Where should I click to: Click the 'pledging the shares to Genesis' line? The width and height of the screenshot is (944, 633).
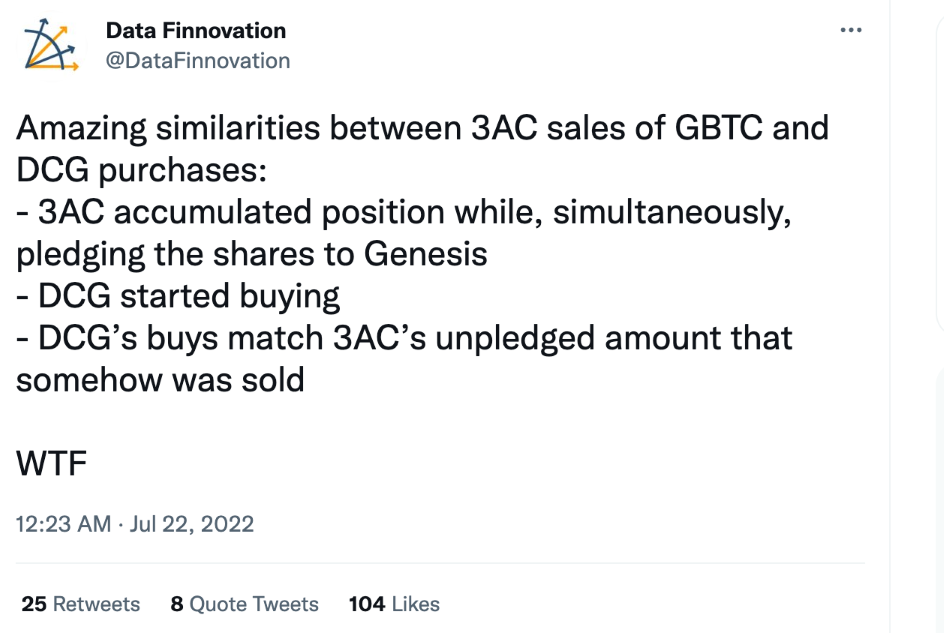coord(252,254)
